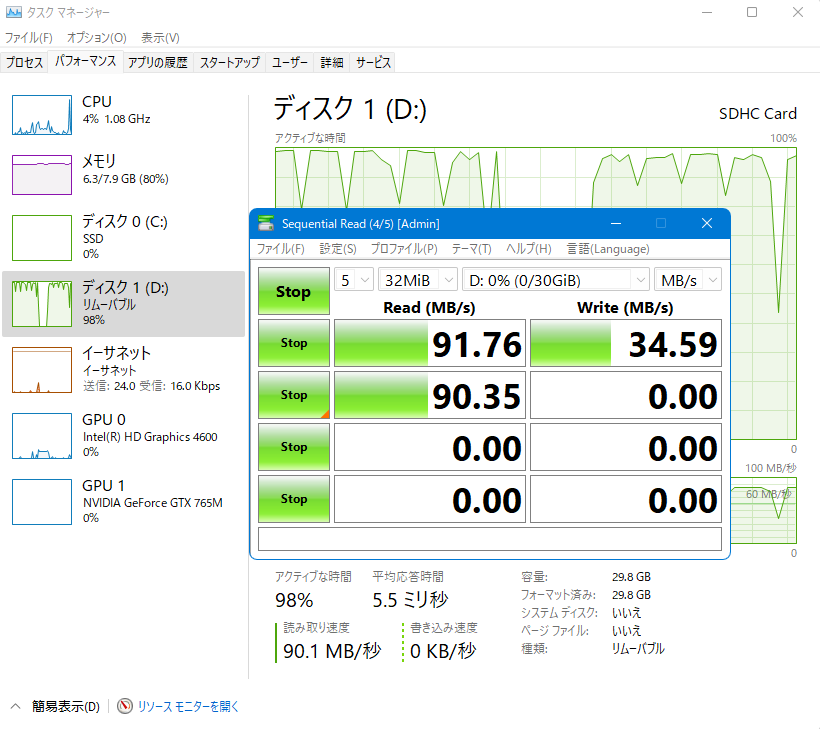Maximize the Task Manager window
820x729 pixels.
pyautogui.click(x=752, y=12)
